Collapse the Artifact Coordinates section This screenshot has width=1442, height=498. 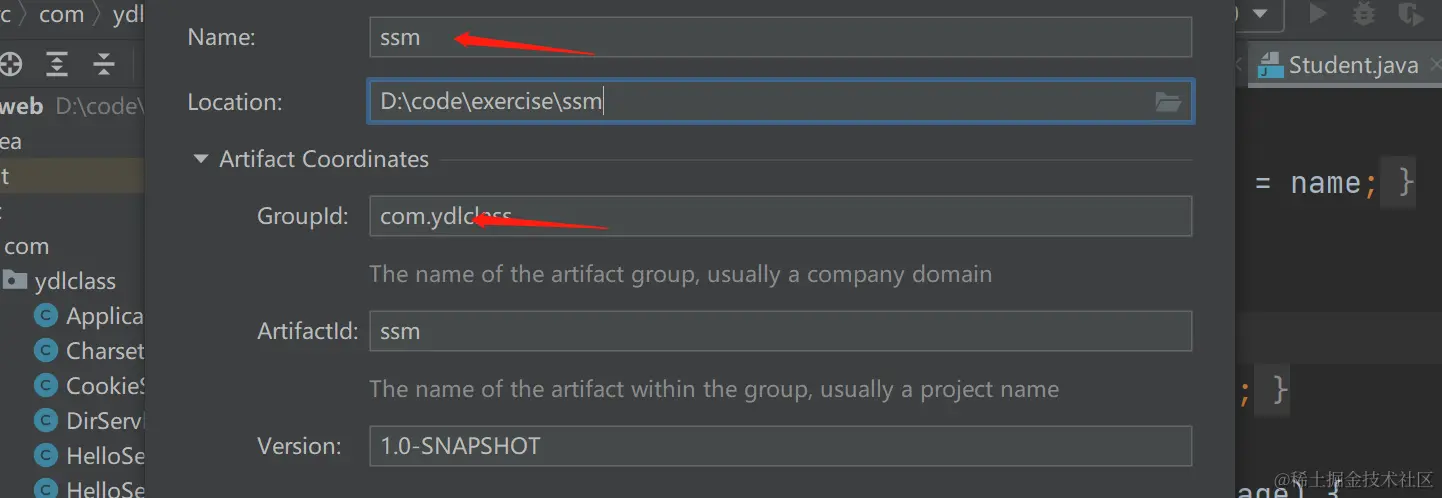pos(201,159)
